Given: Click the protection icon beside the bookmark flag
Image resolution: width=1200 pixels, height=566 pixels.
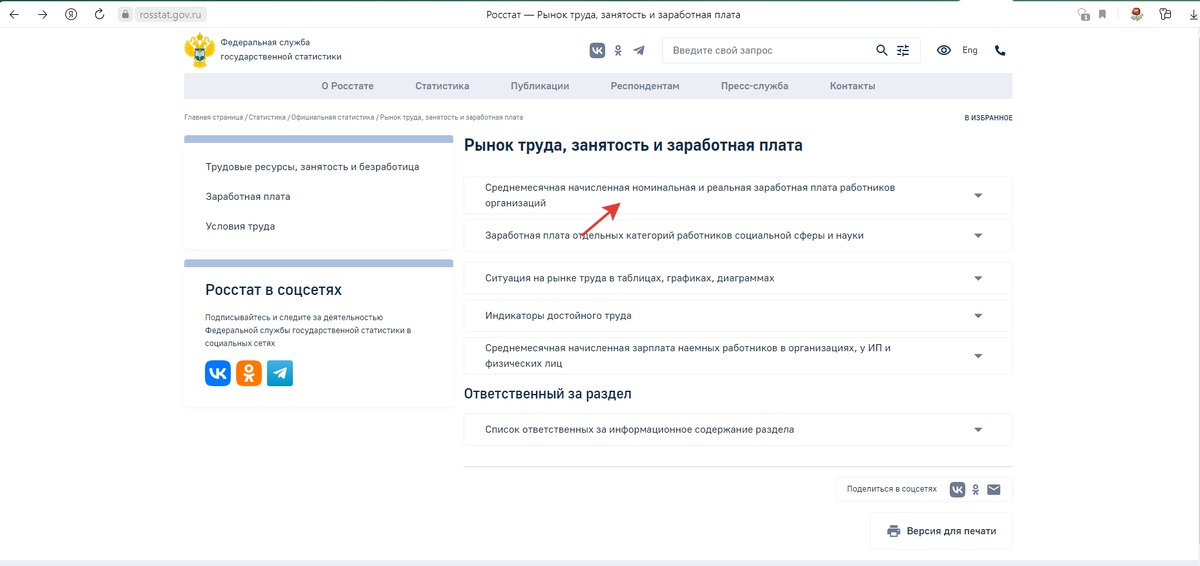Looking at the screenshot, I should pos(1084,14).
